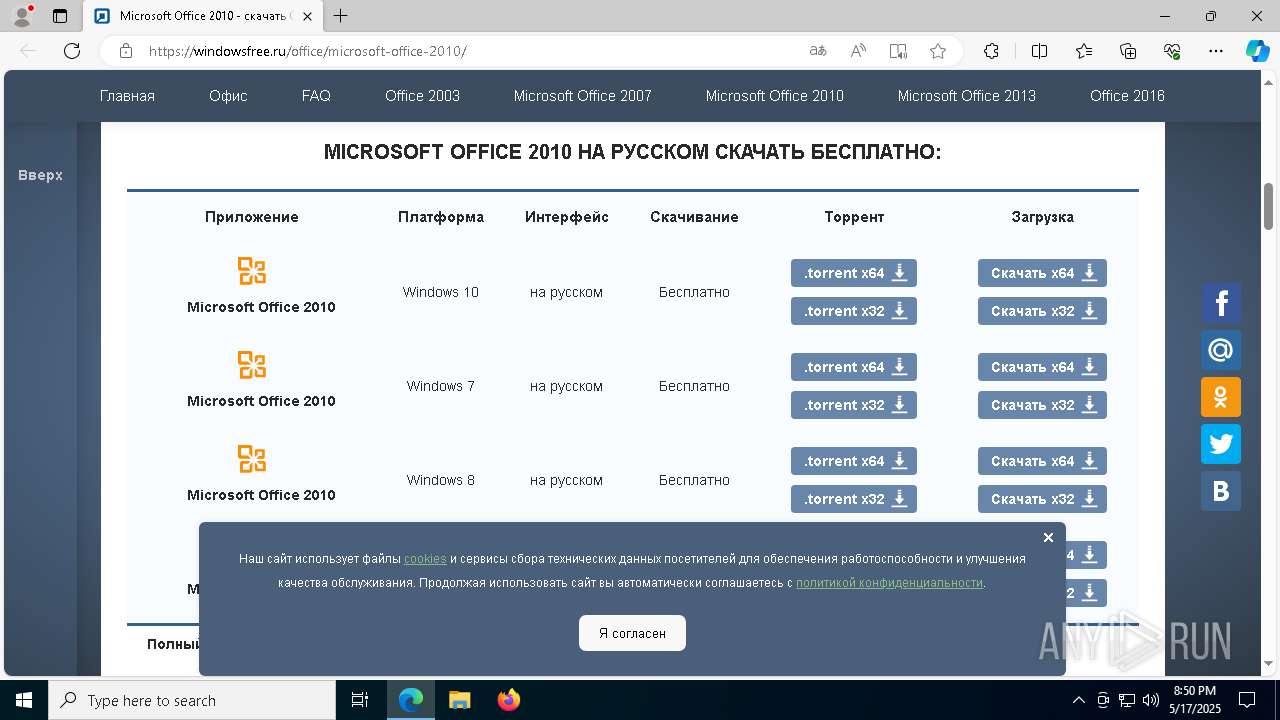Open Collections icon in toolbar
Viewport: 1280px width, 720px height.
(1128, 51)
